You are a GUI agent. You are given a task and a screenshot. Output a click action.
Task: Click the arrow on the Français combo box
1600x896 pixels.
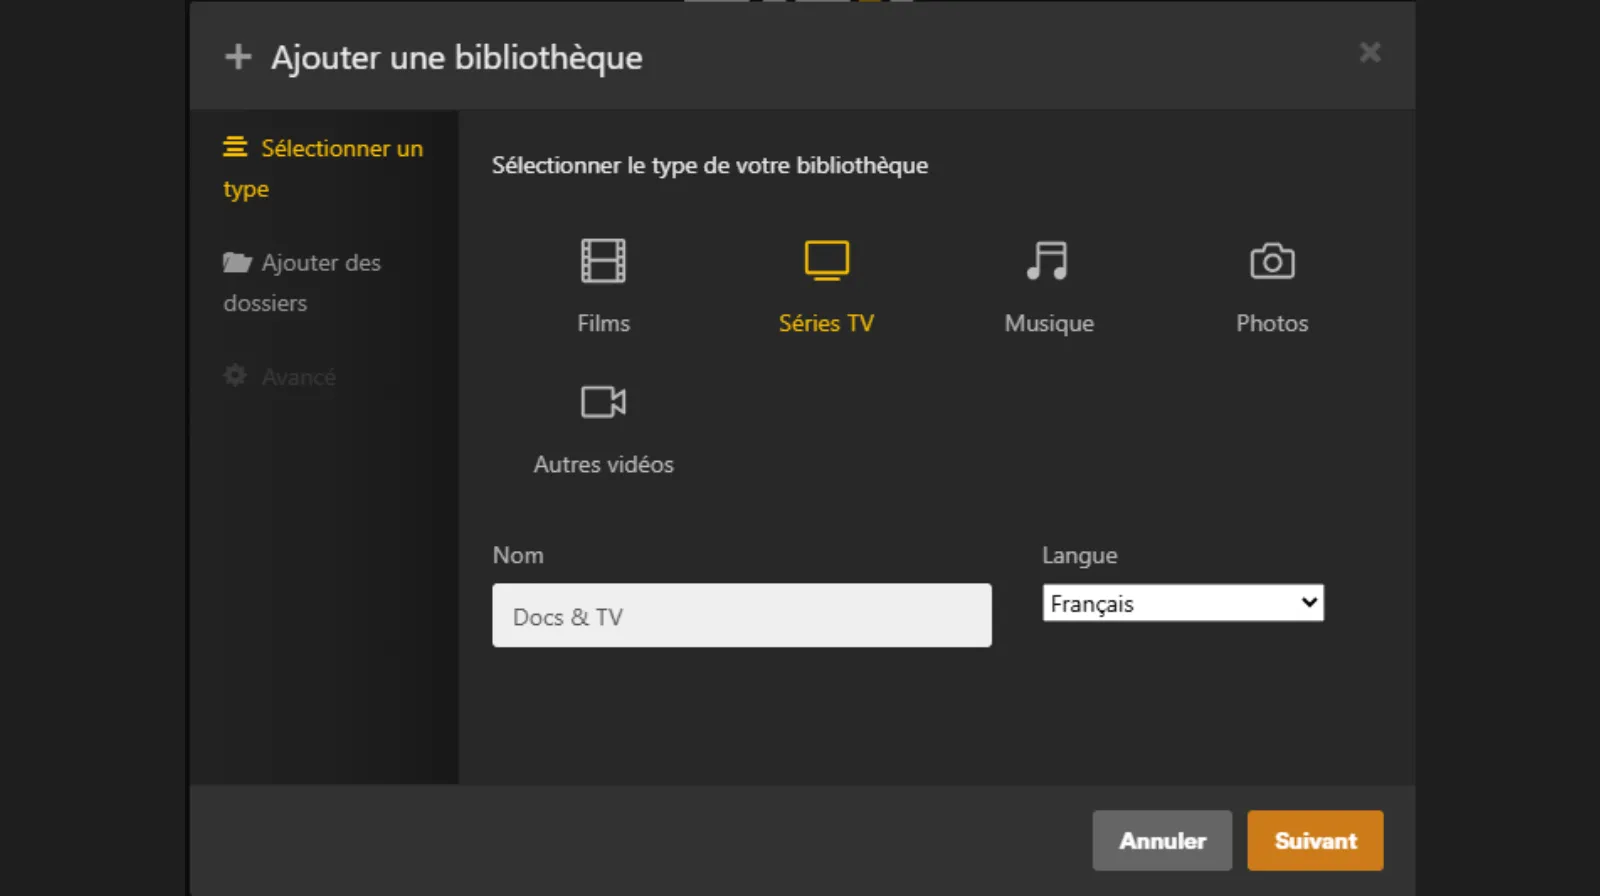pos(1309,603)
